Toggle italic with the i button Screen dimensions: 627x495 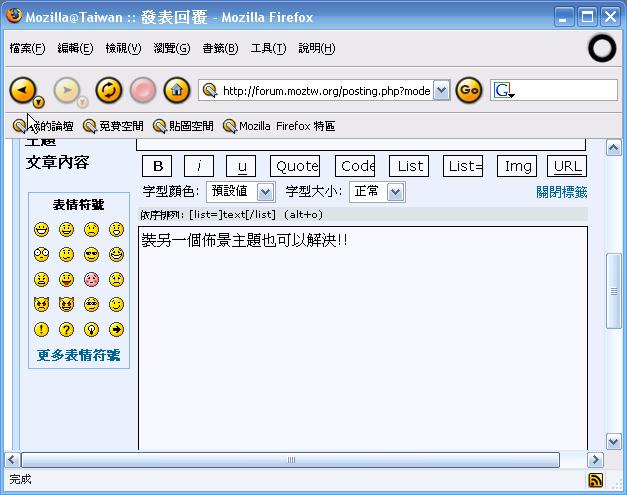(198, 167)
